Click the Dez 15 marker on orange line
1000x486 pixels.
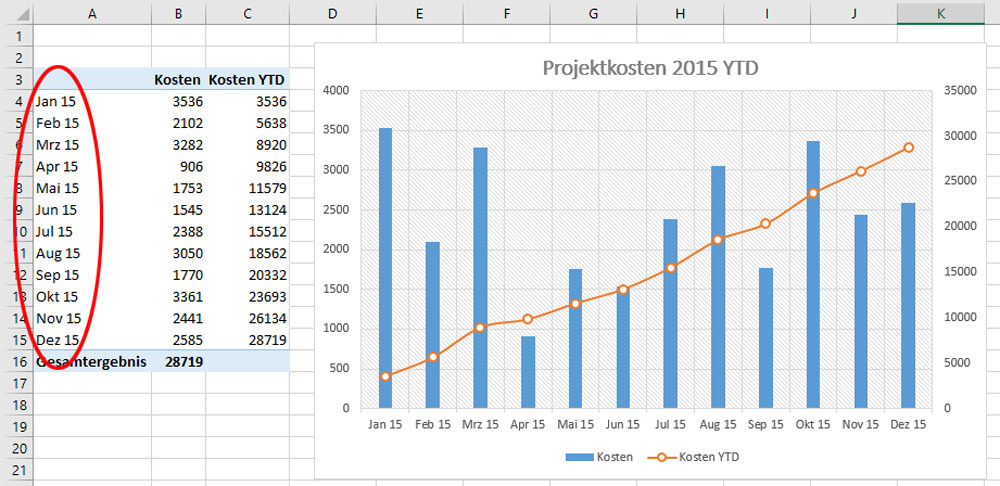point(908,148)
